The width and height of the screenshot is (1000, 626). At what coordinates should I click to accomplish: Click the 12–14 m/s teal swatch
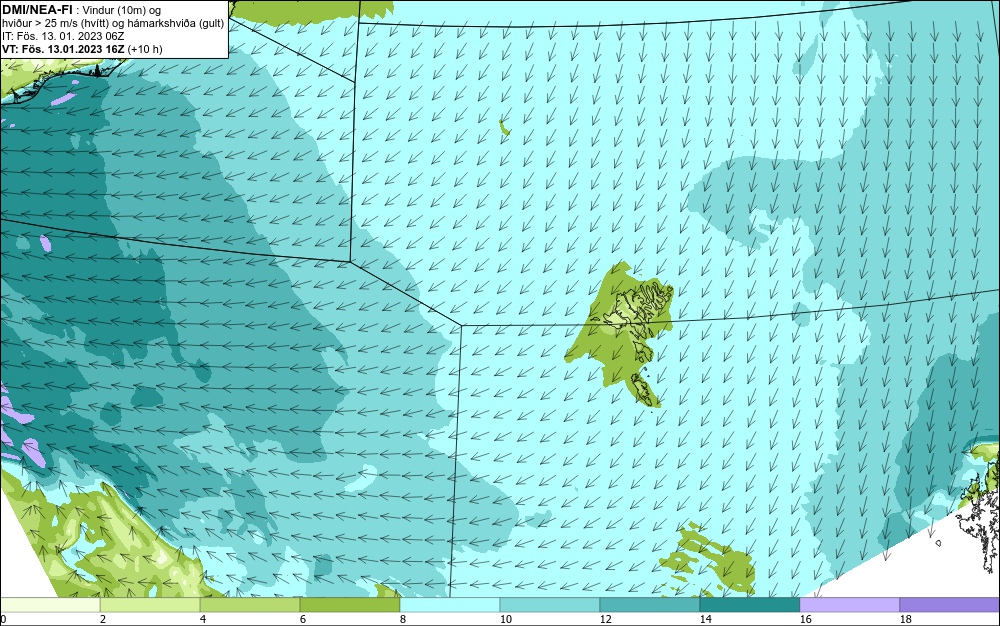coord(650,604)
